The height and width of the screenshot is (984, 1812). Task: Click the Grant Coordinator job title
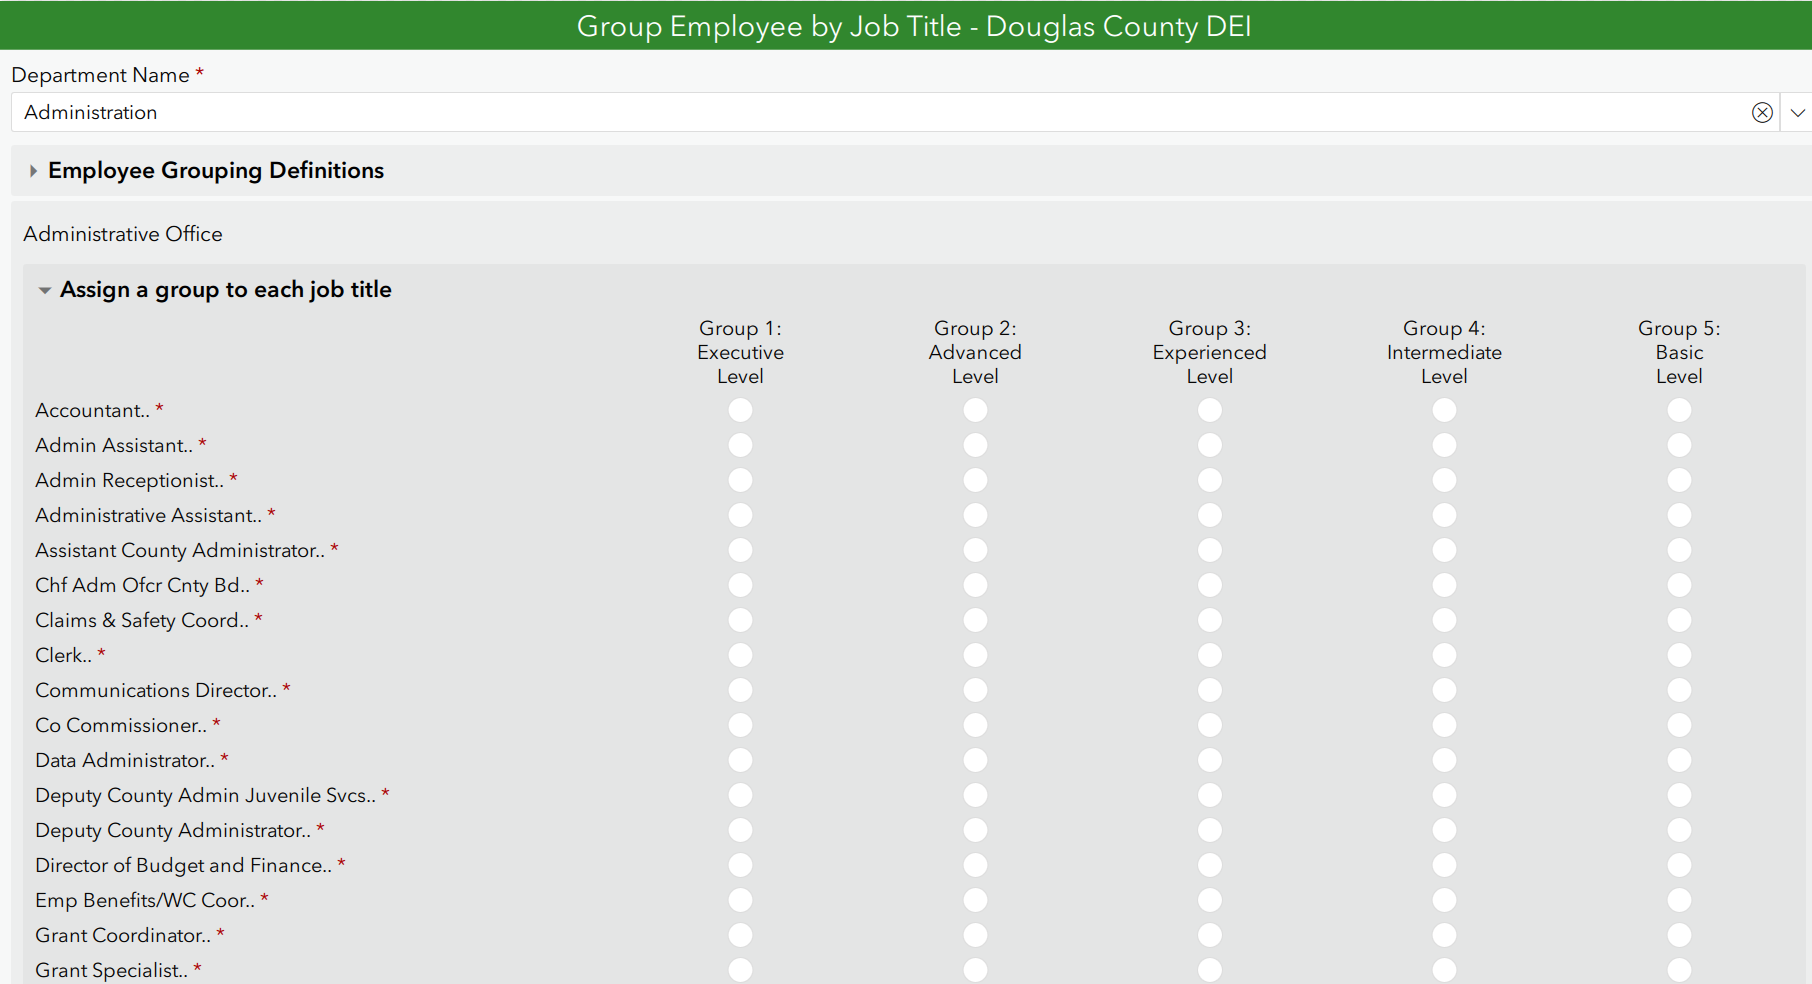pyautogui.click(x=123, y=935)
